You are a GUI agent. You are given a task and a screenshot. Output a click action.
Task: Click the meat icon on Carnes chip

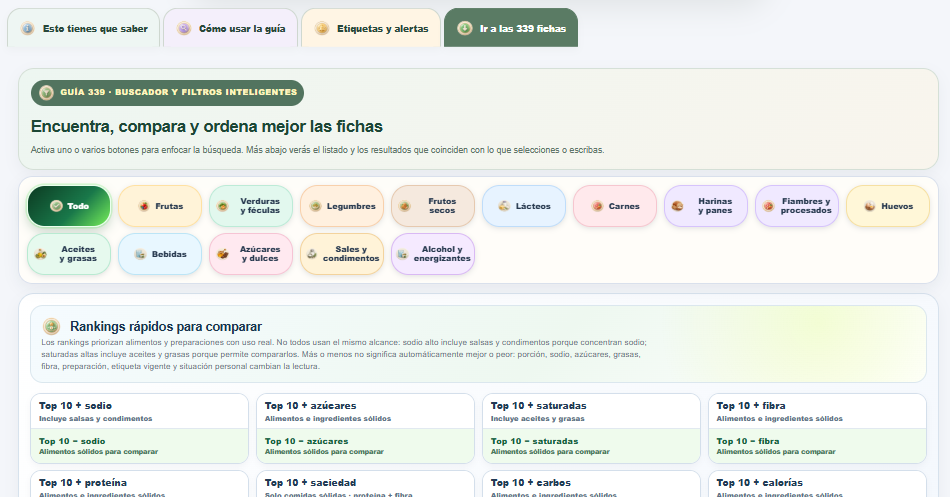click(x=597, y=206)
